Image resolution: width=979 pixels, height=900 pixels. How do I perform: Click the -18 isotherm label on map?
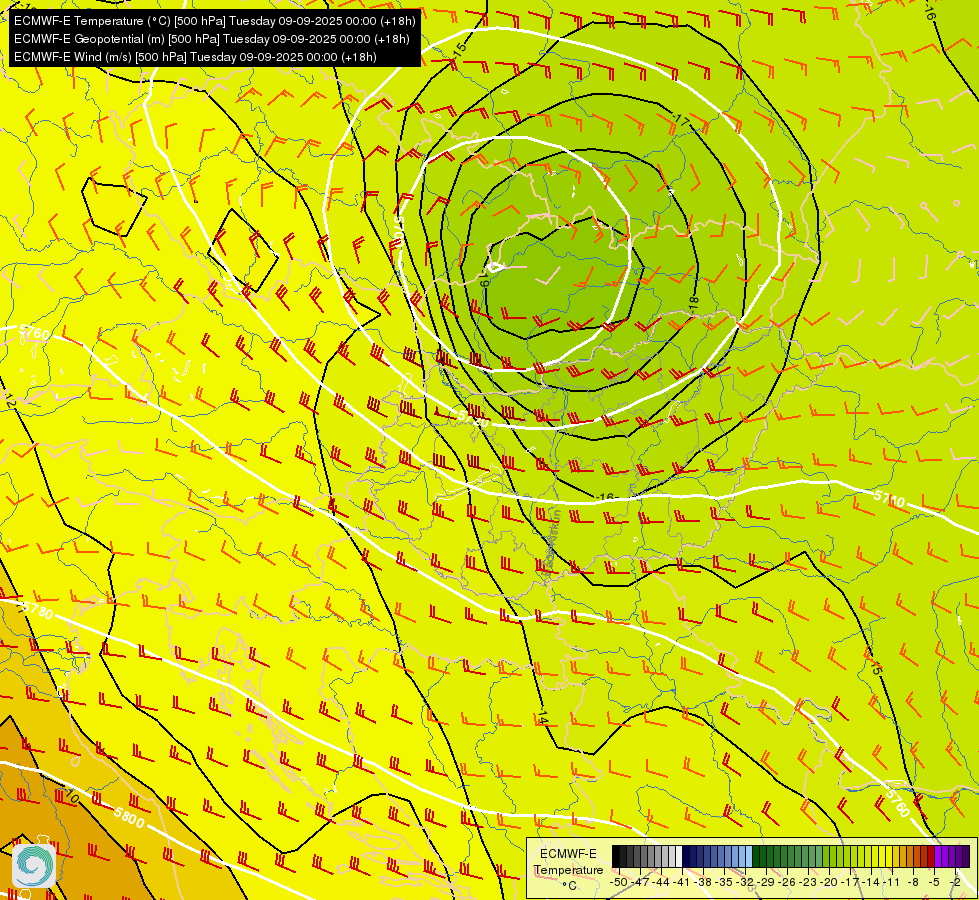(x=693, y=304)
